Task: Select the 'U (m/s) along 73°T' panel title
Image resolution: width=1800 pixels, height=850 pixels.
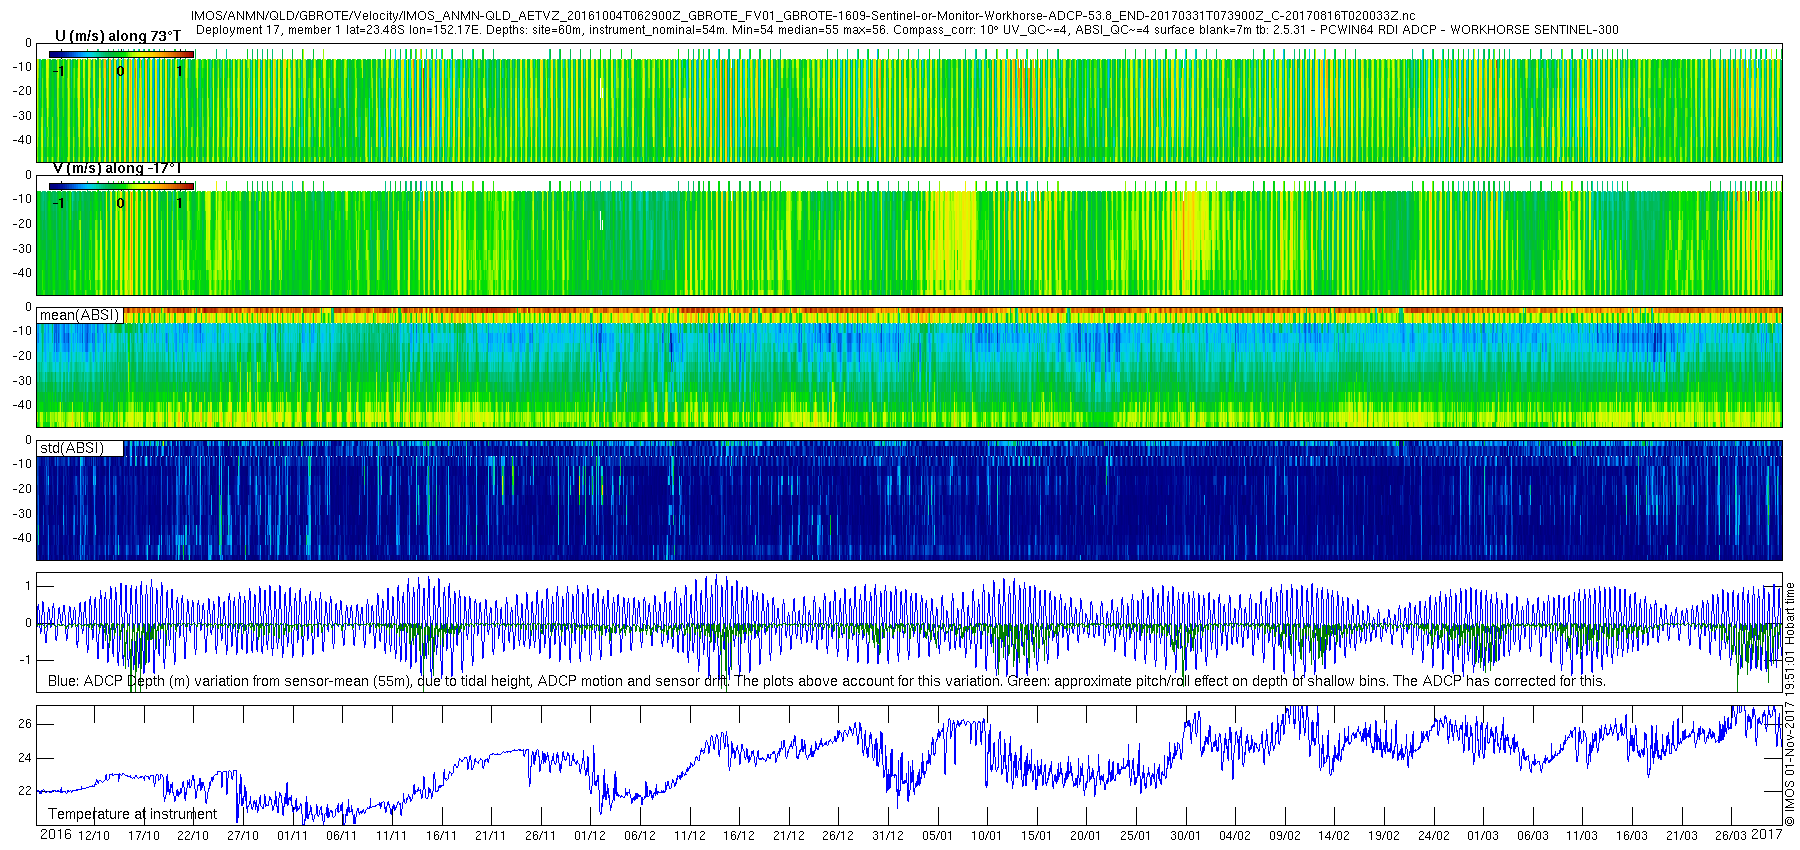Action: [x=118, y=36]
